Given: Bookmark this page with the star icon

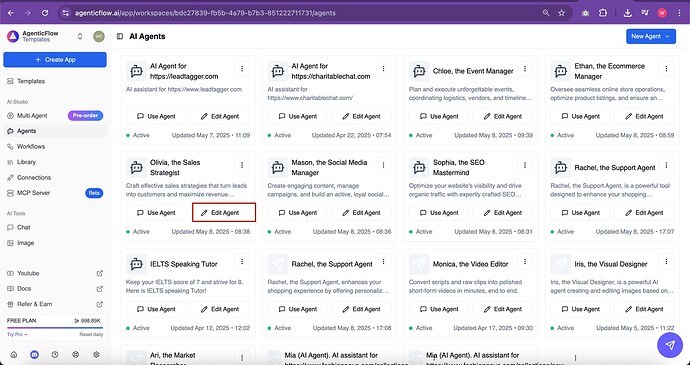Looking at the screenshot, I should click(562, 13).
